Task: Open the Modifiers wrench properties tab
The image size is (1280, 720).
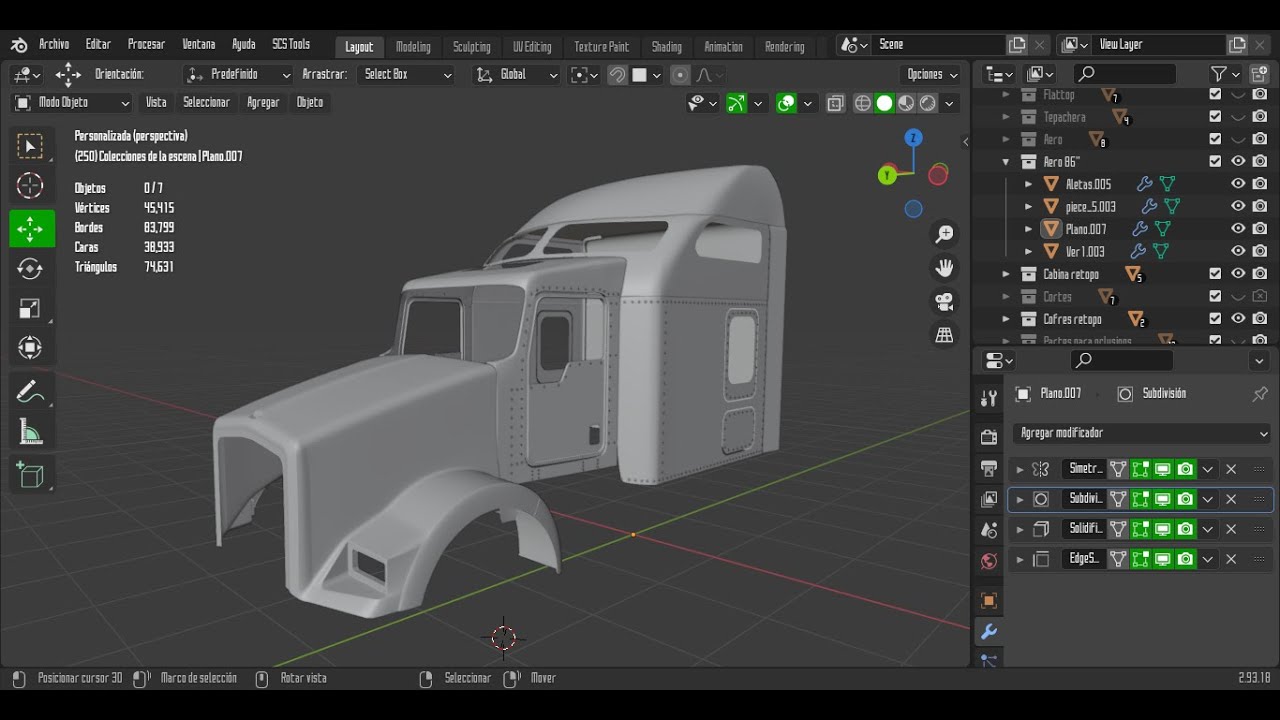Action: coord(989,631)
